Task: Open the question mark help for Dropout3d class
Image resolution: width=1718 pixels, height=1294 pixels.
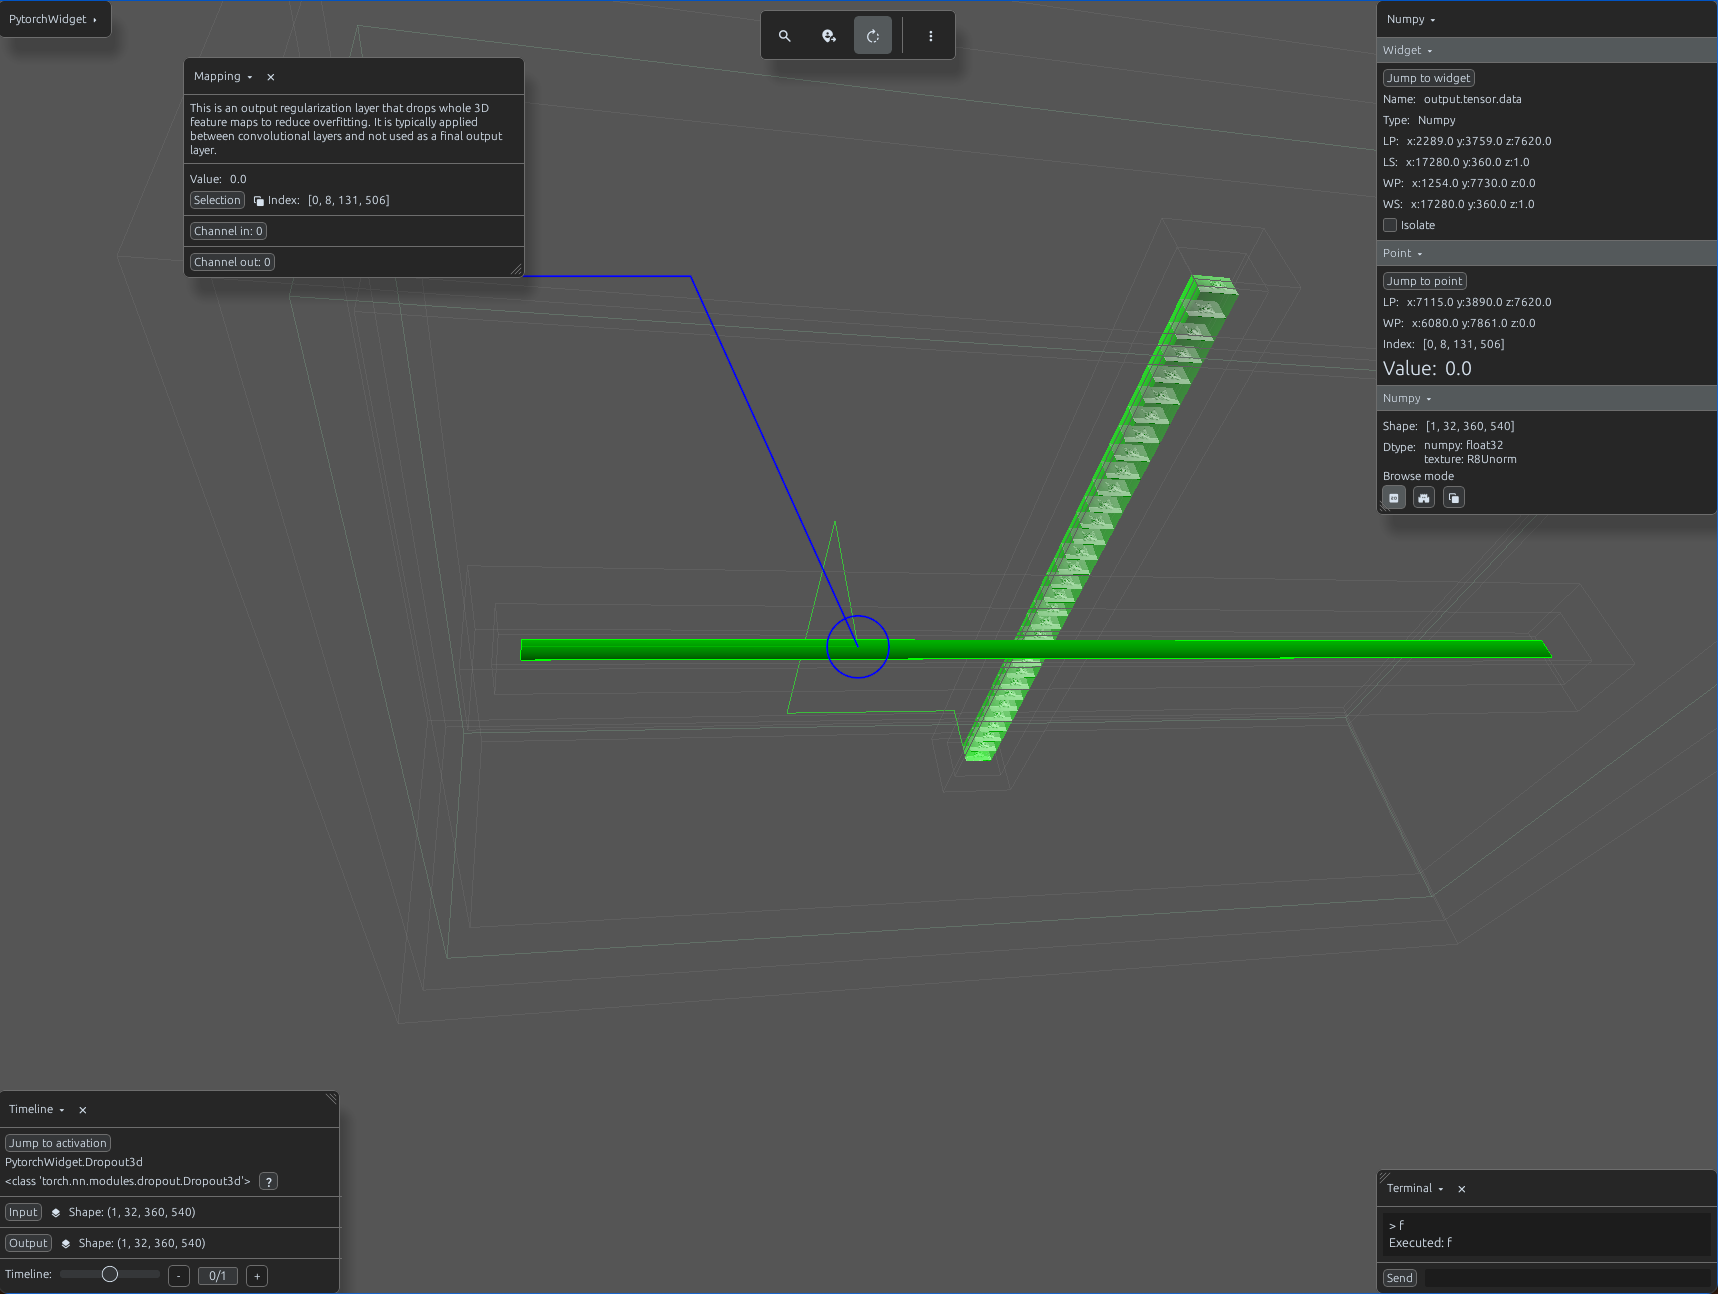Action: tap(268, 1182)
